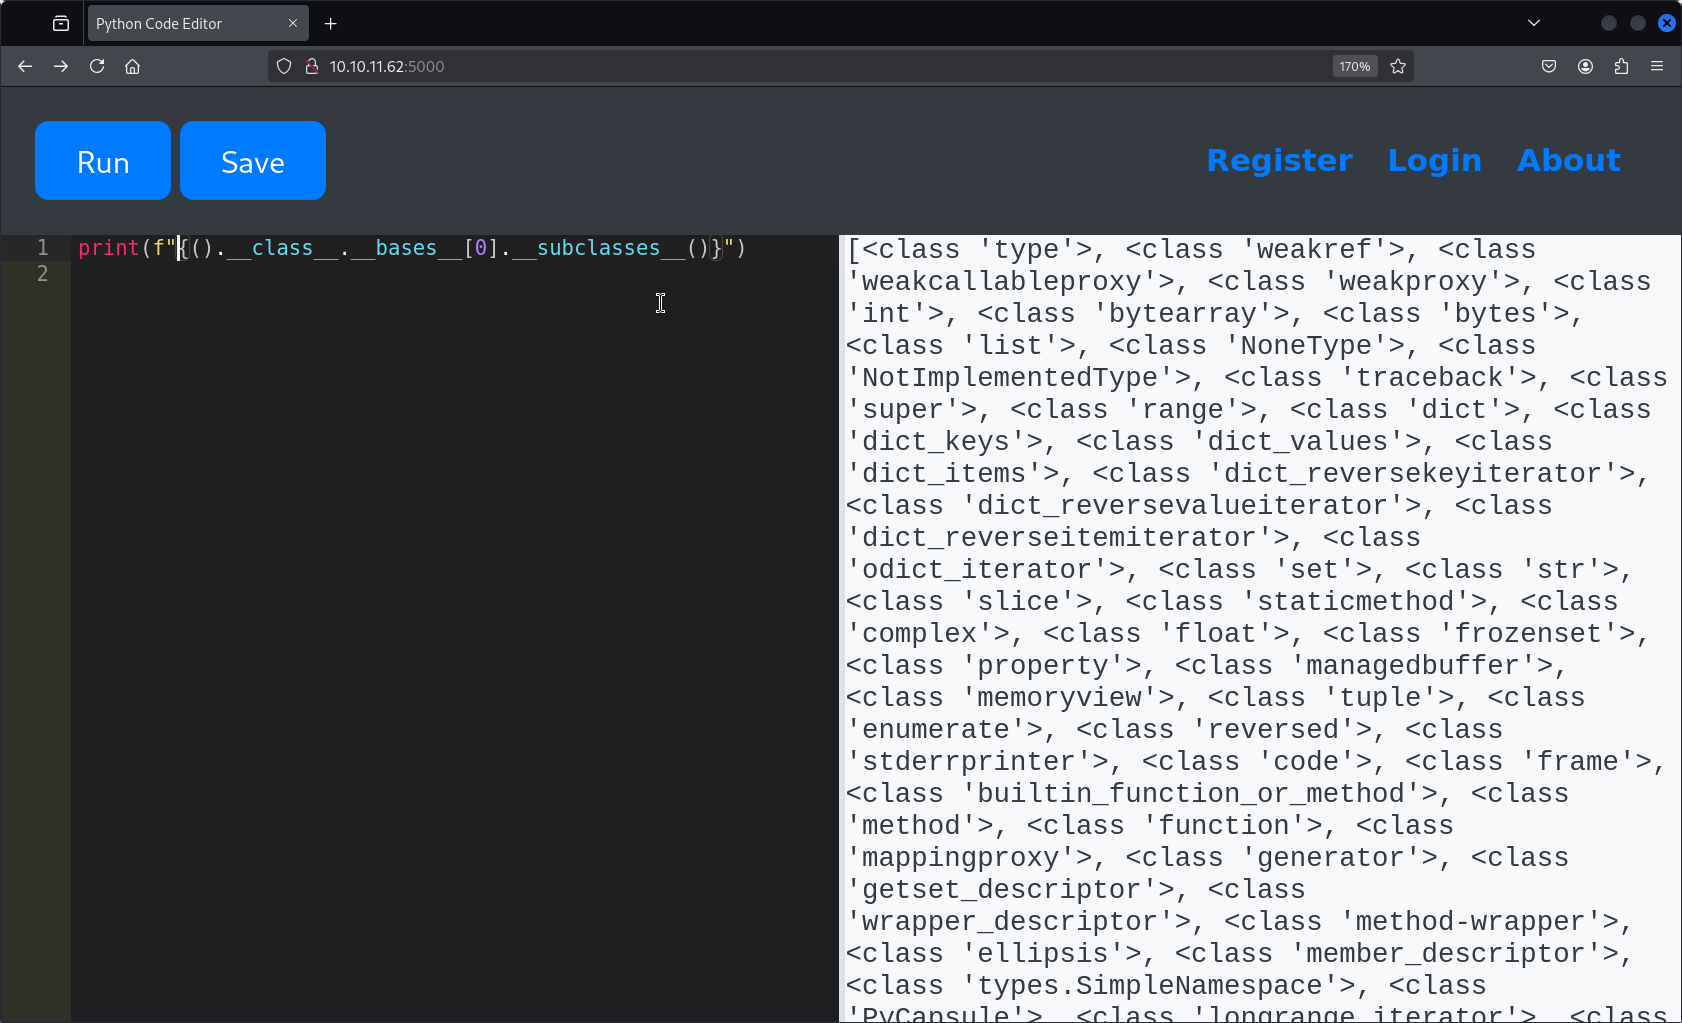Reload the current page
This screenshot has height=1023, width=1682.
point(97,66)
